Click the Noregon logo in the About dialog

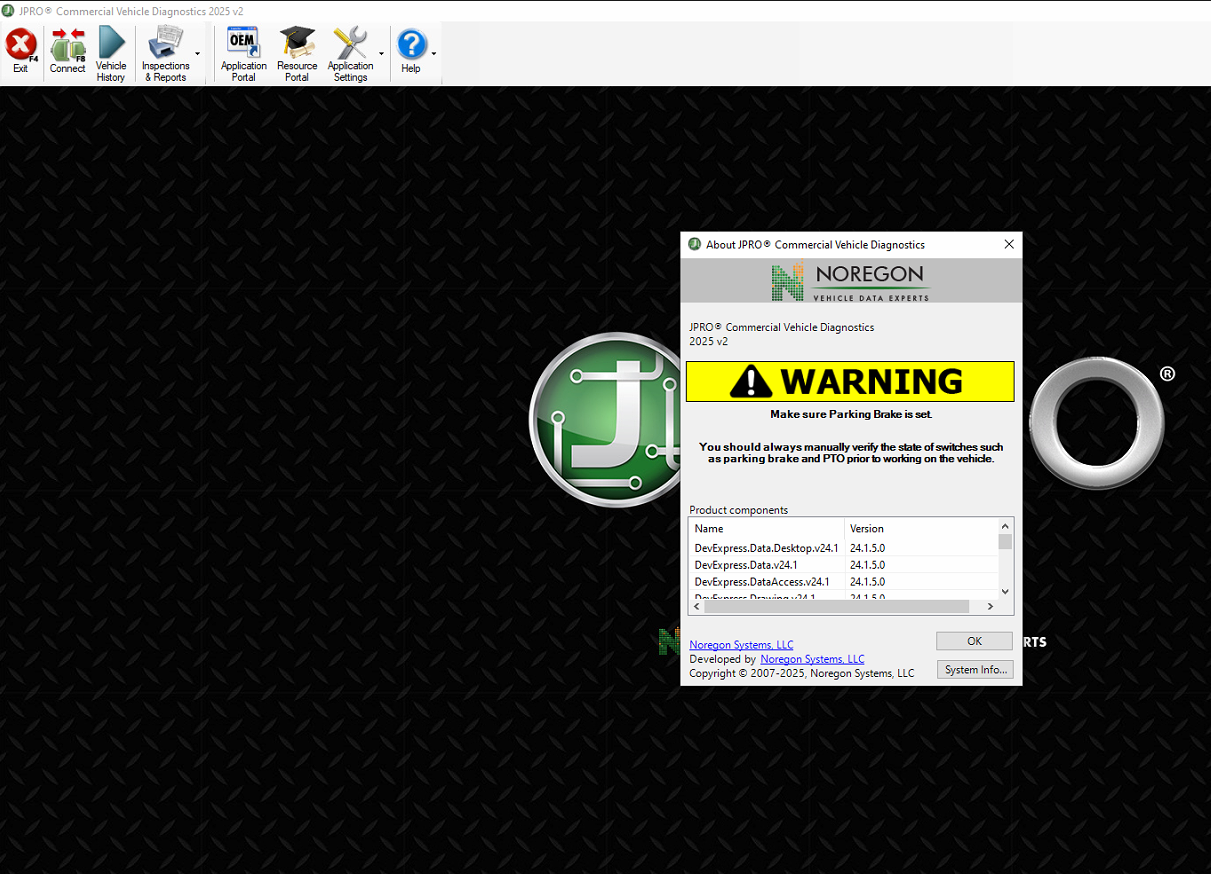point(851,281)
